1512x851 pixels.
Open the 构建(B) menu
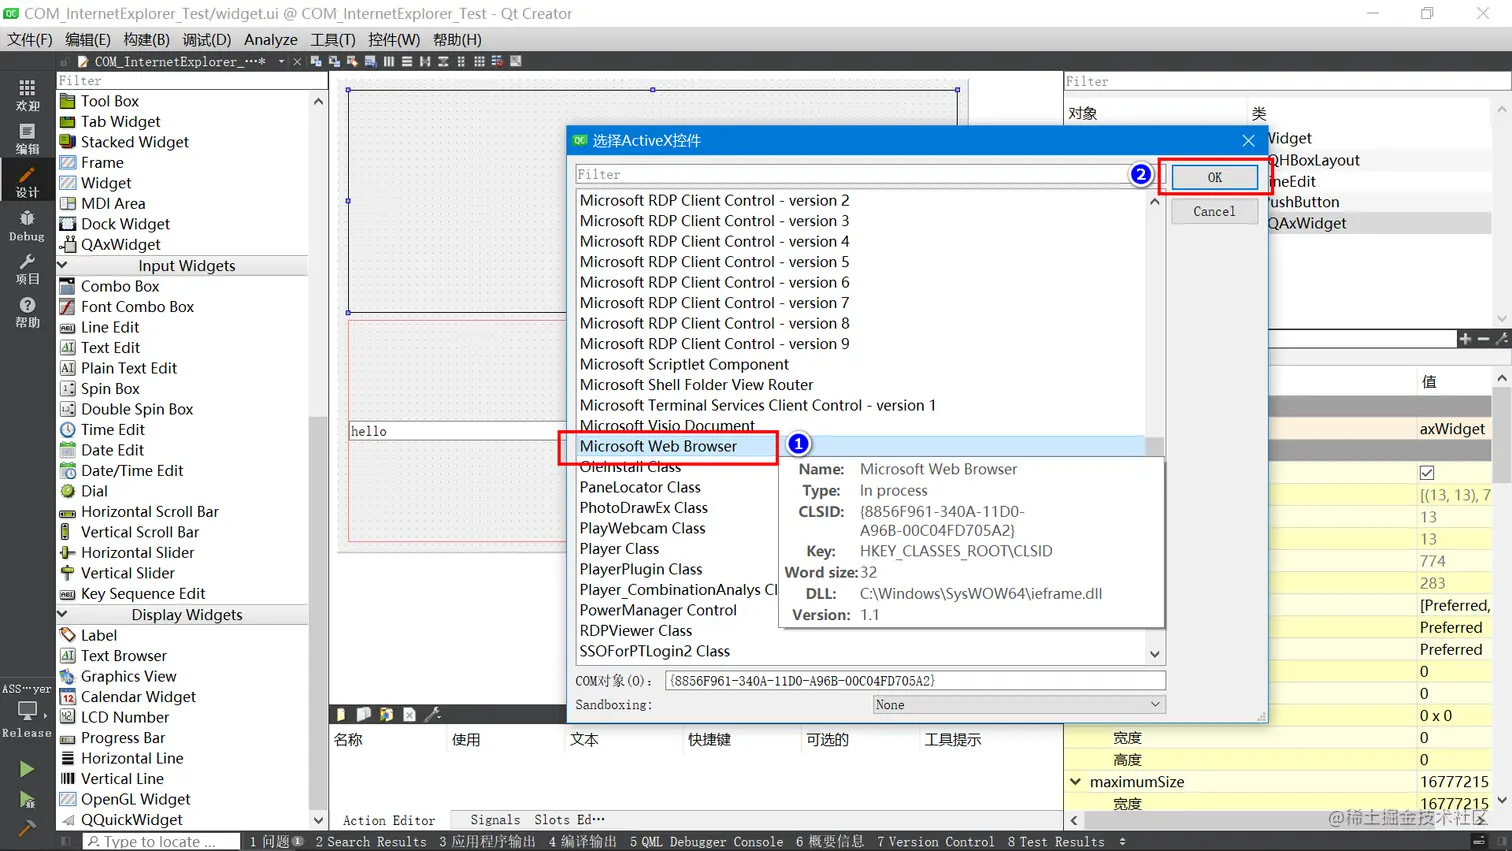[x=147, y=40]
